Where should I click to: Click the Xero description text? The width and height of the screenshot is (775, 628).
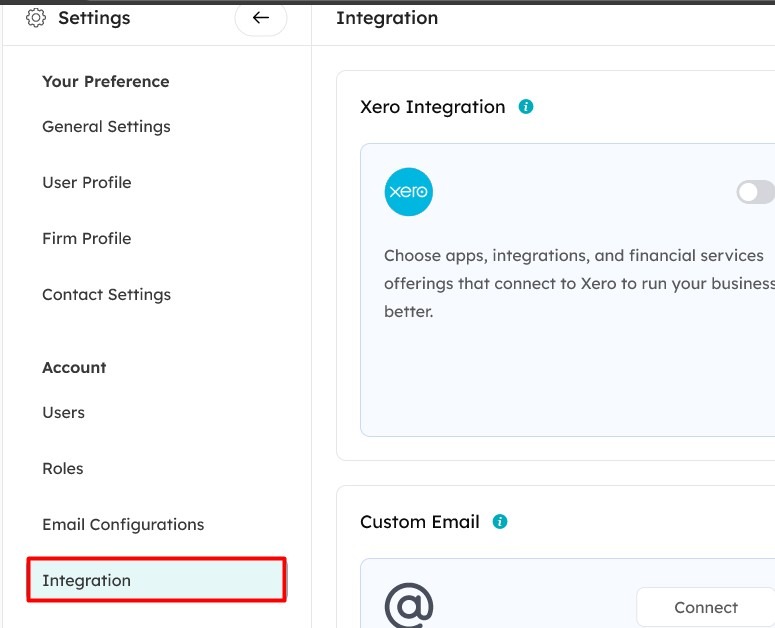pyautogui.click(x=579, y=284)
